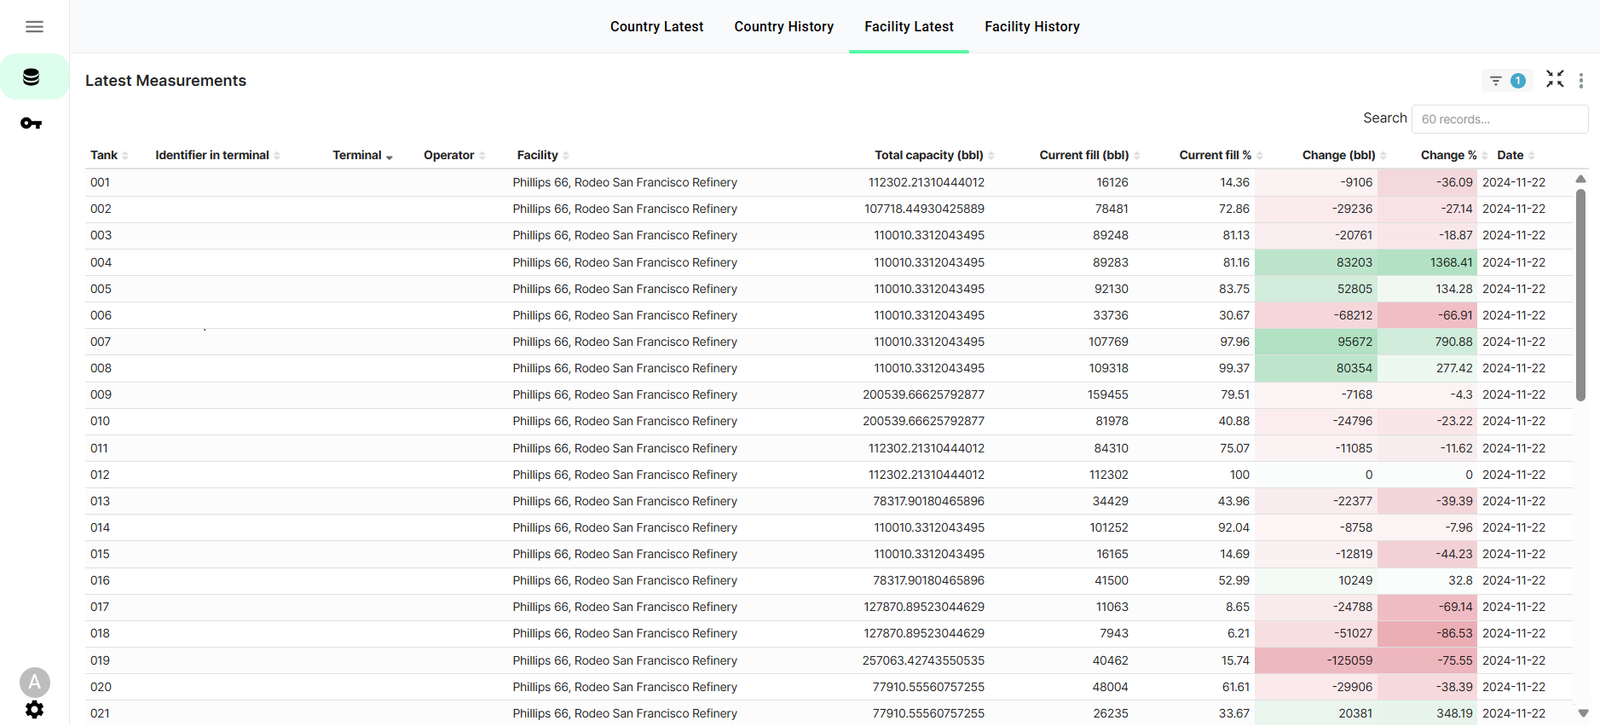1600x725 pixels.
Task: Click the 83203 change value cell
Action: coord(1316,263)
